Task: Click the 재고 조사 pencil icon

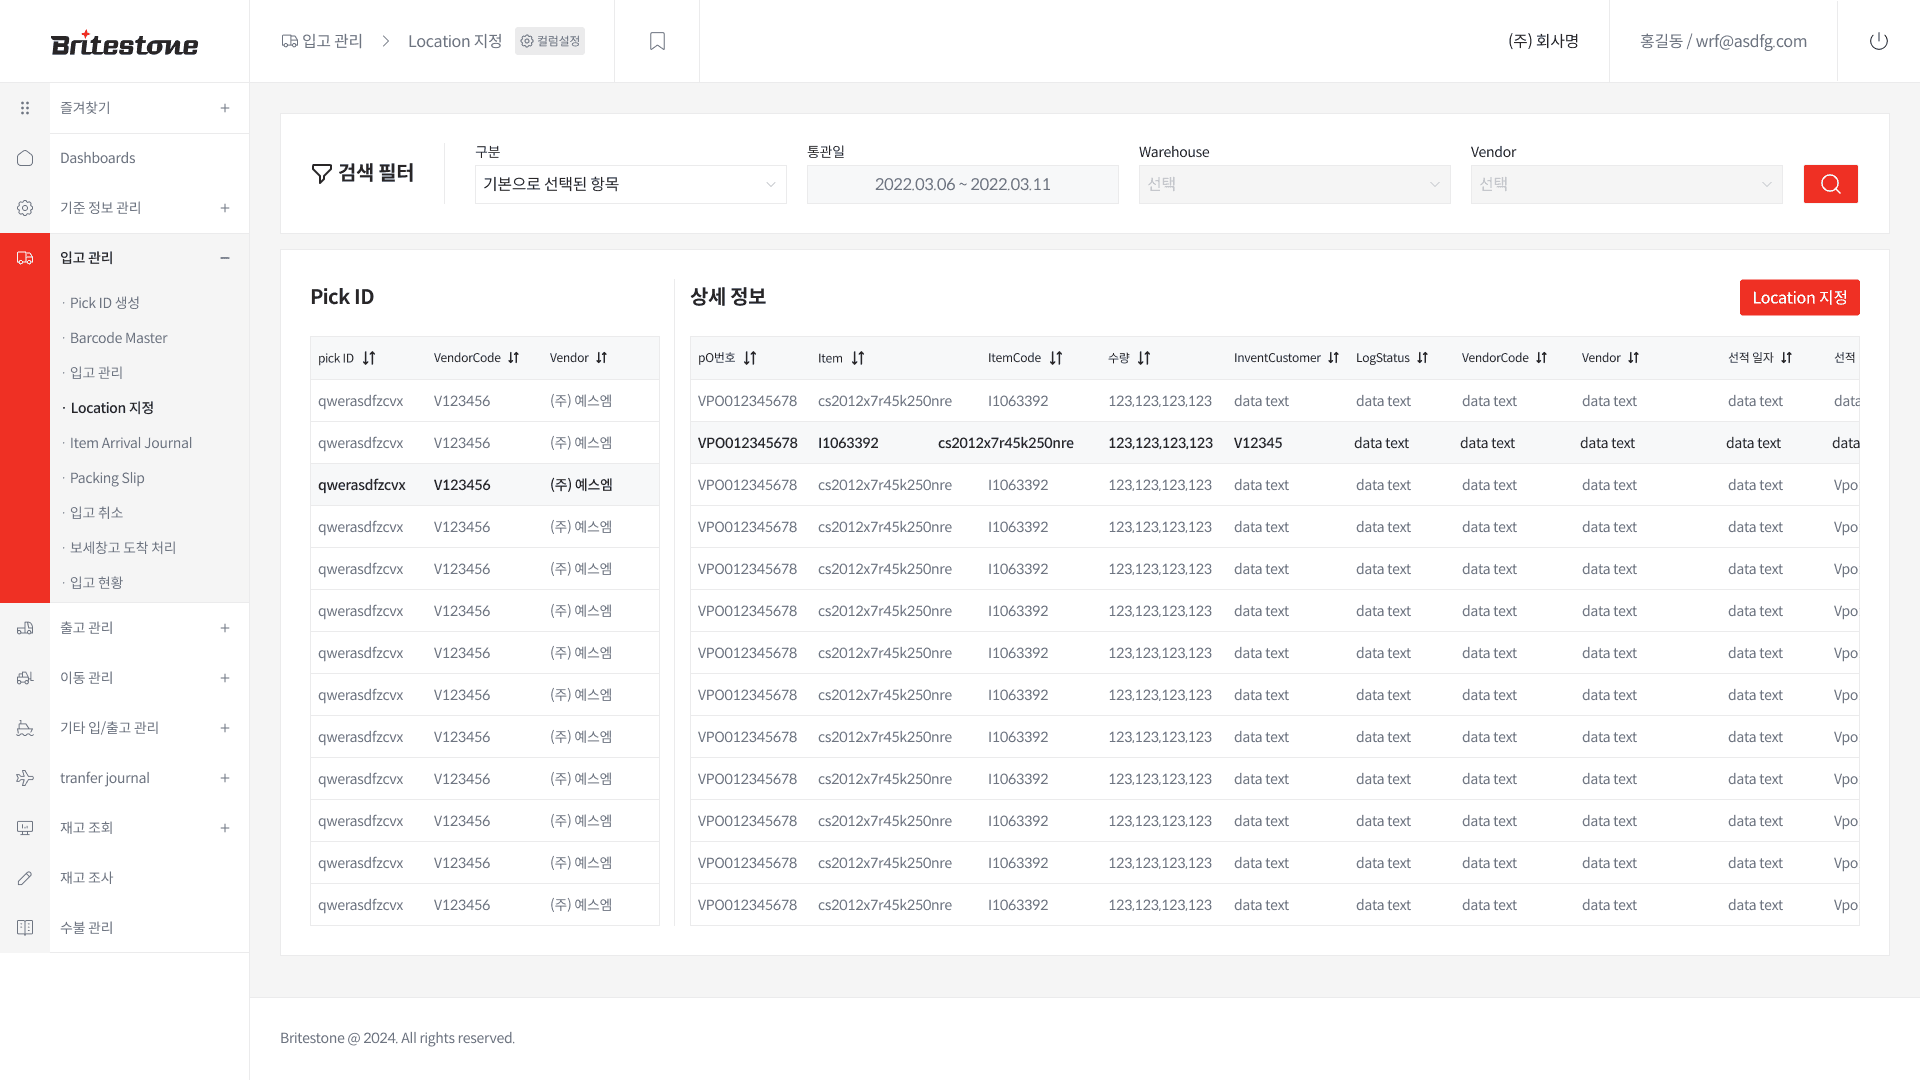Action: (x=25, y=878)
